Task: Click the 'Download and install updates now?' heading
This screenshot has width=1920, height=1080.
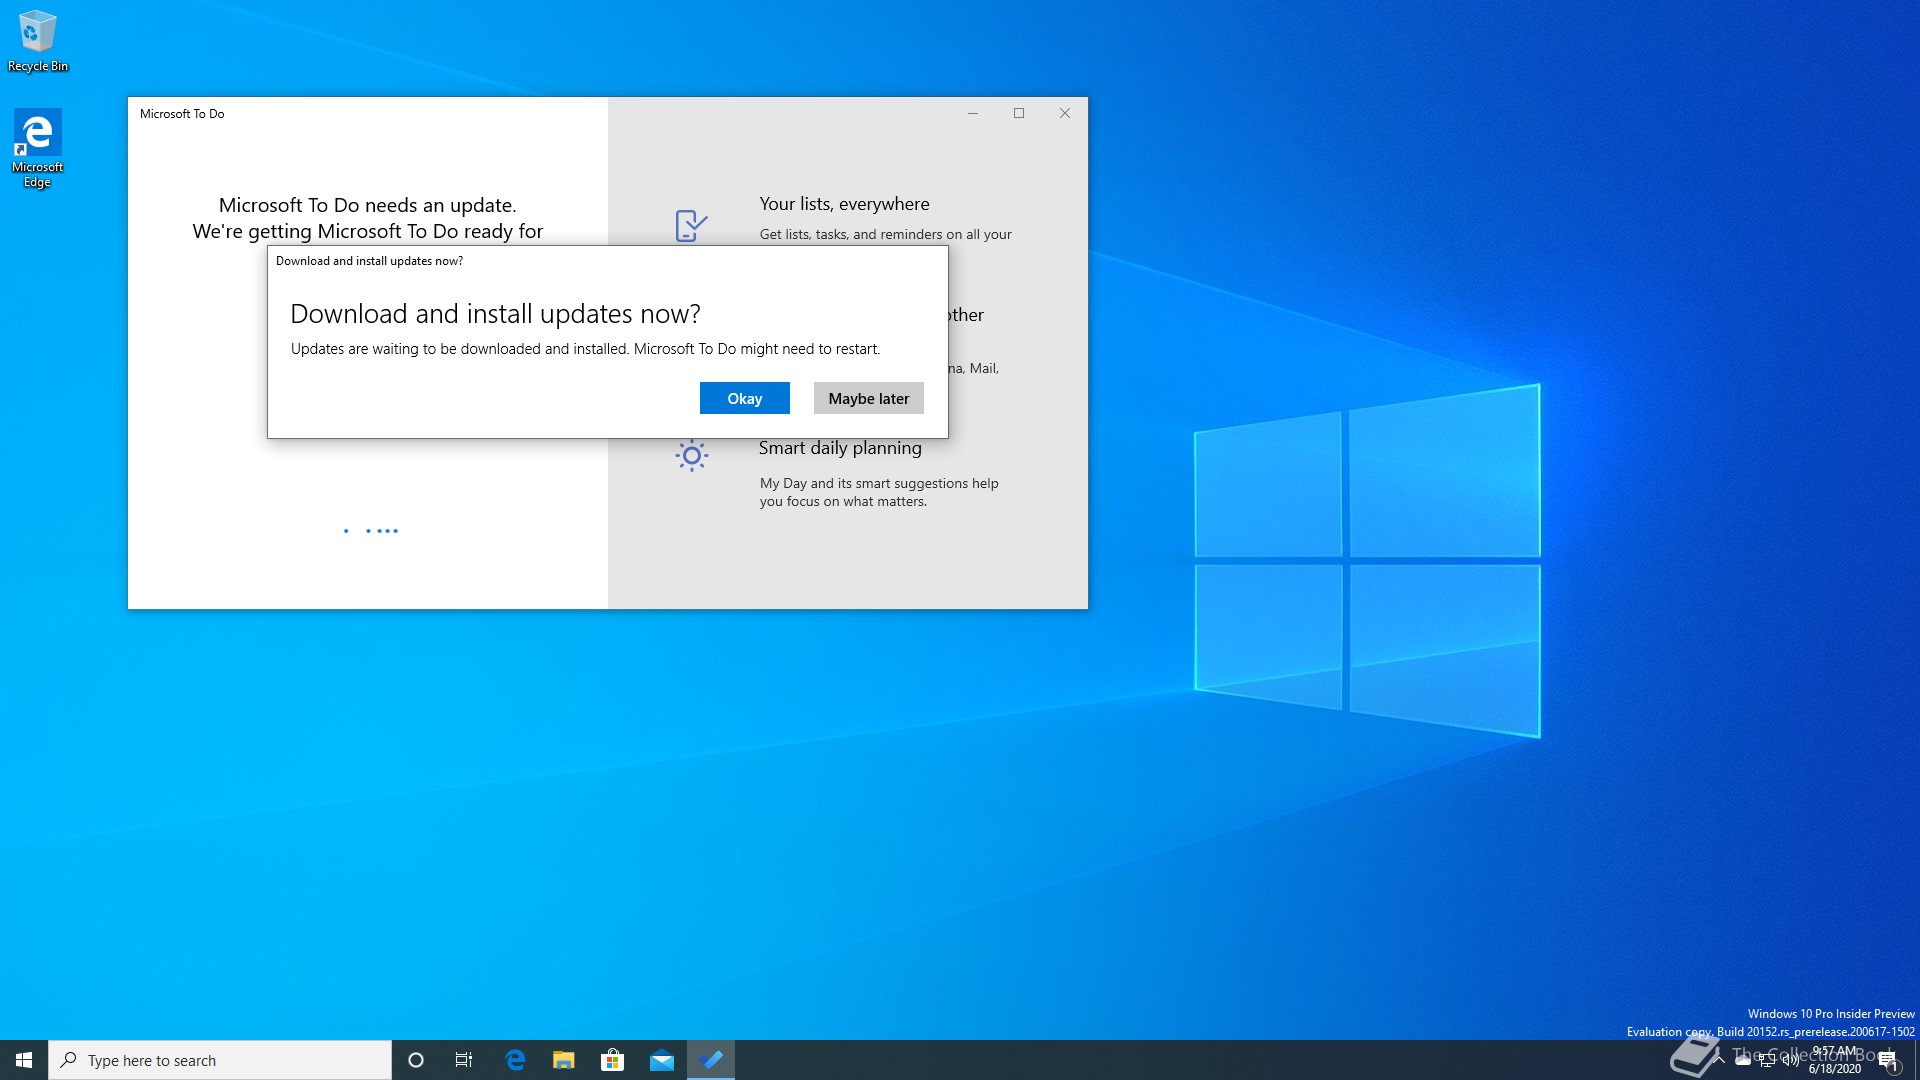Action: click(x=495, y=314)
